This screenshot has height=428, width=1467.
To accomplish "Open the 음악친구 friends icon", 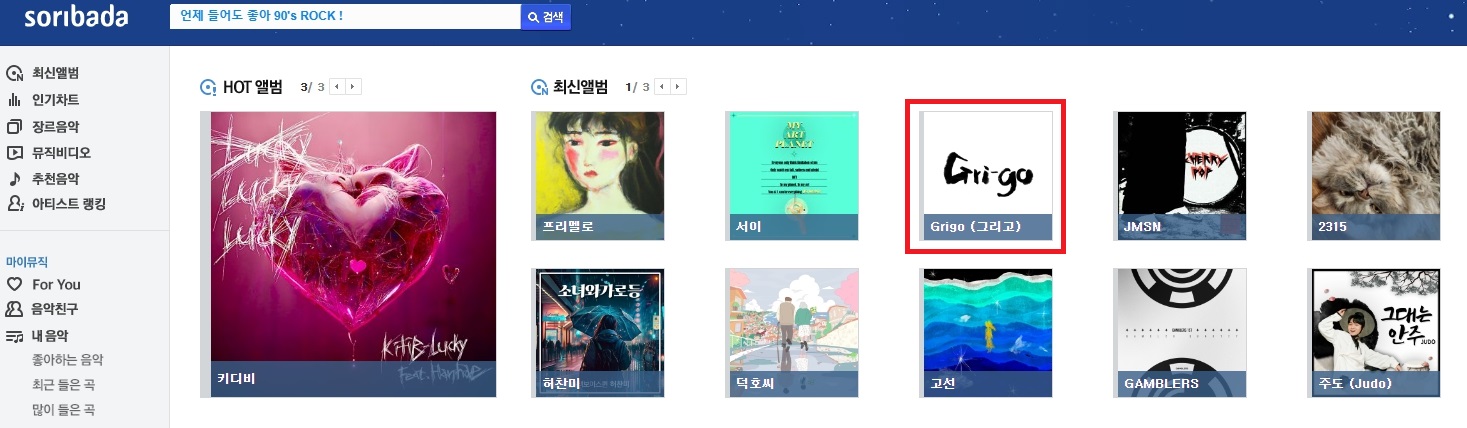I will [14, 309].
